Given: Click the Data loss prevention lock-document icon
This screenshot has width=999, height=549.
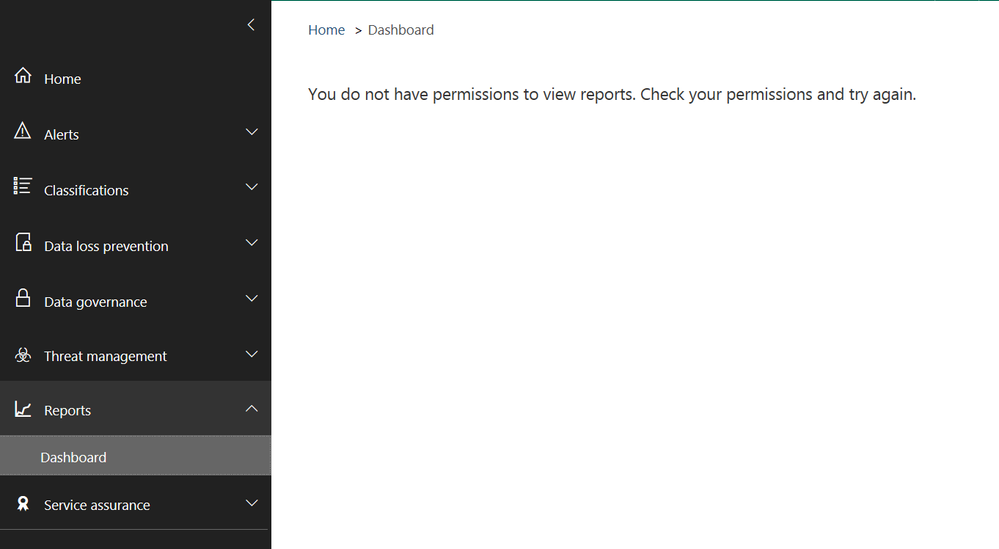Looking at the screenshot, I should [x=24, y=242].
